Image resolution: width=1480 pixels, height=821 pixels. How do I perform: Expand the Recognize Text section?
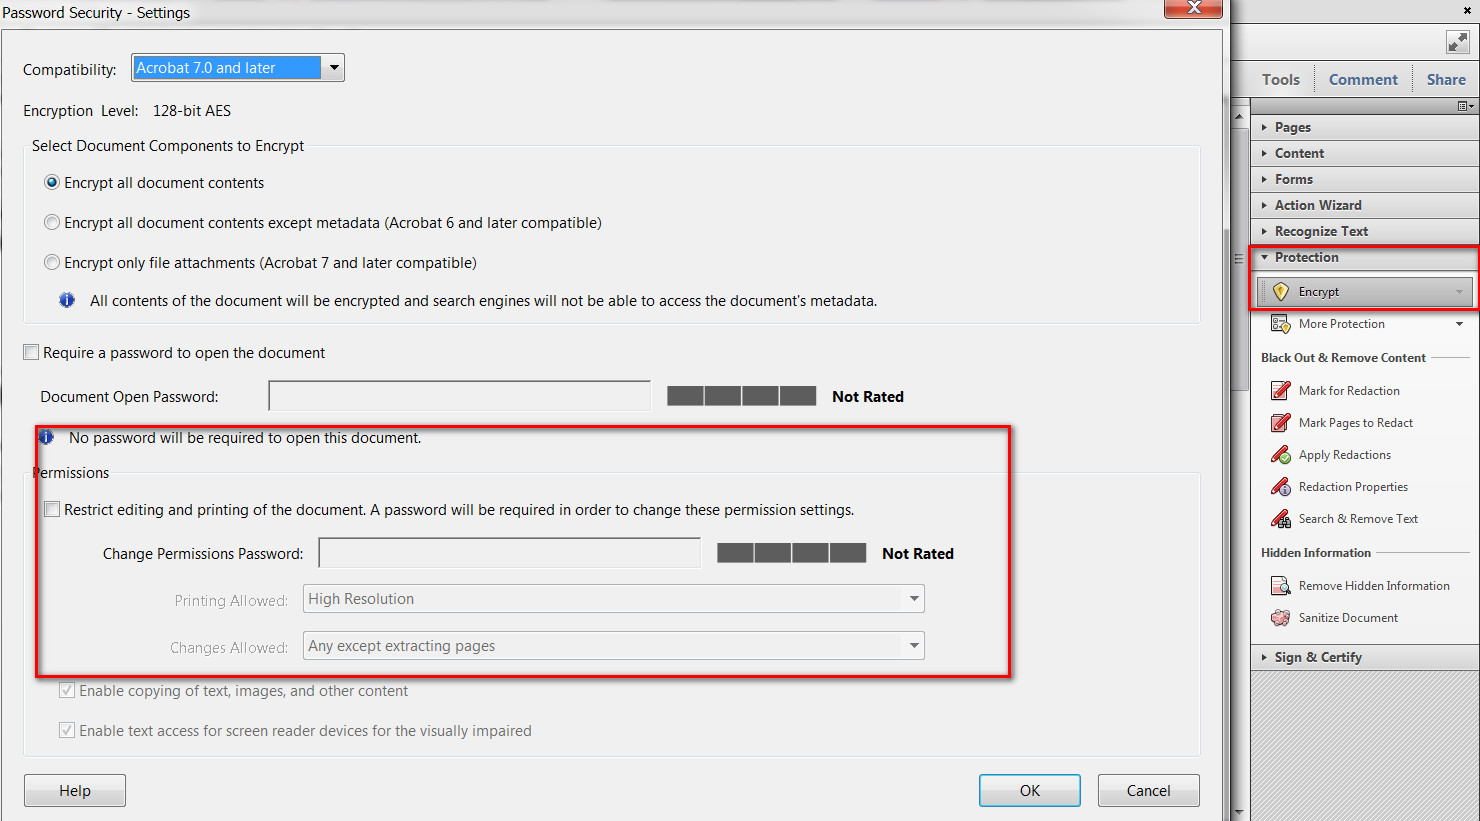1320,231
